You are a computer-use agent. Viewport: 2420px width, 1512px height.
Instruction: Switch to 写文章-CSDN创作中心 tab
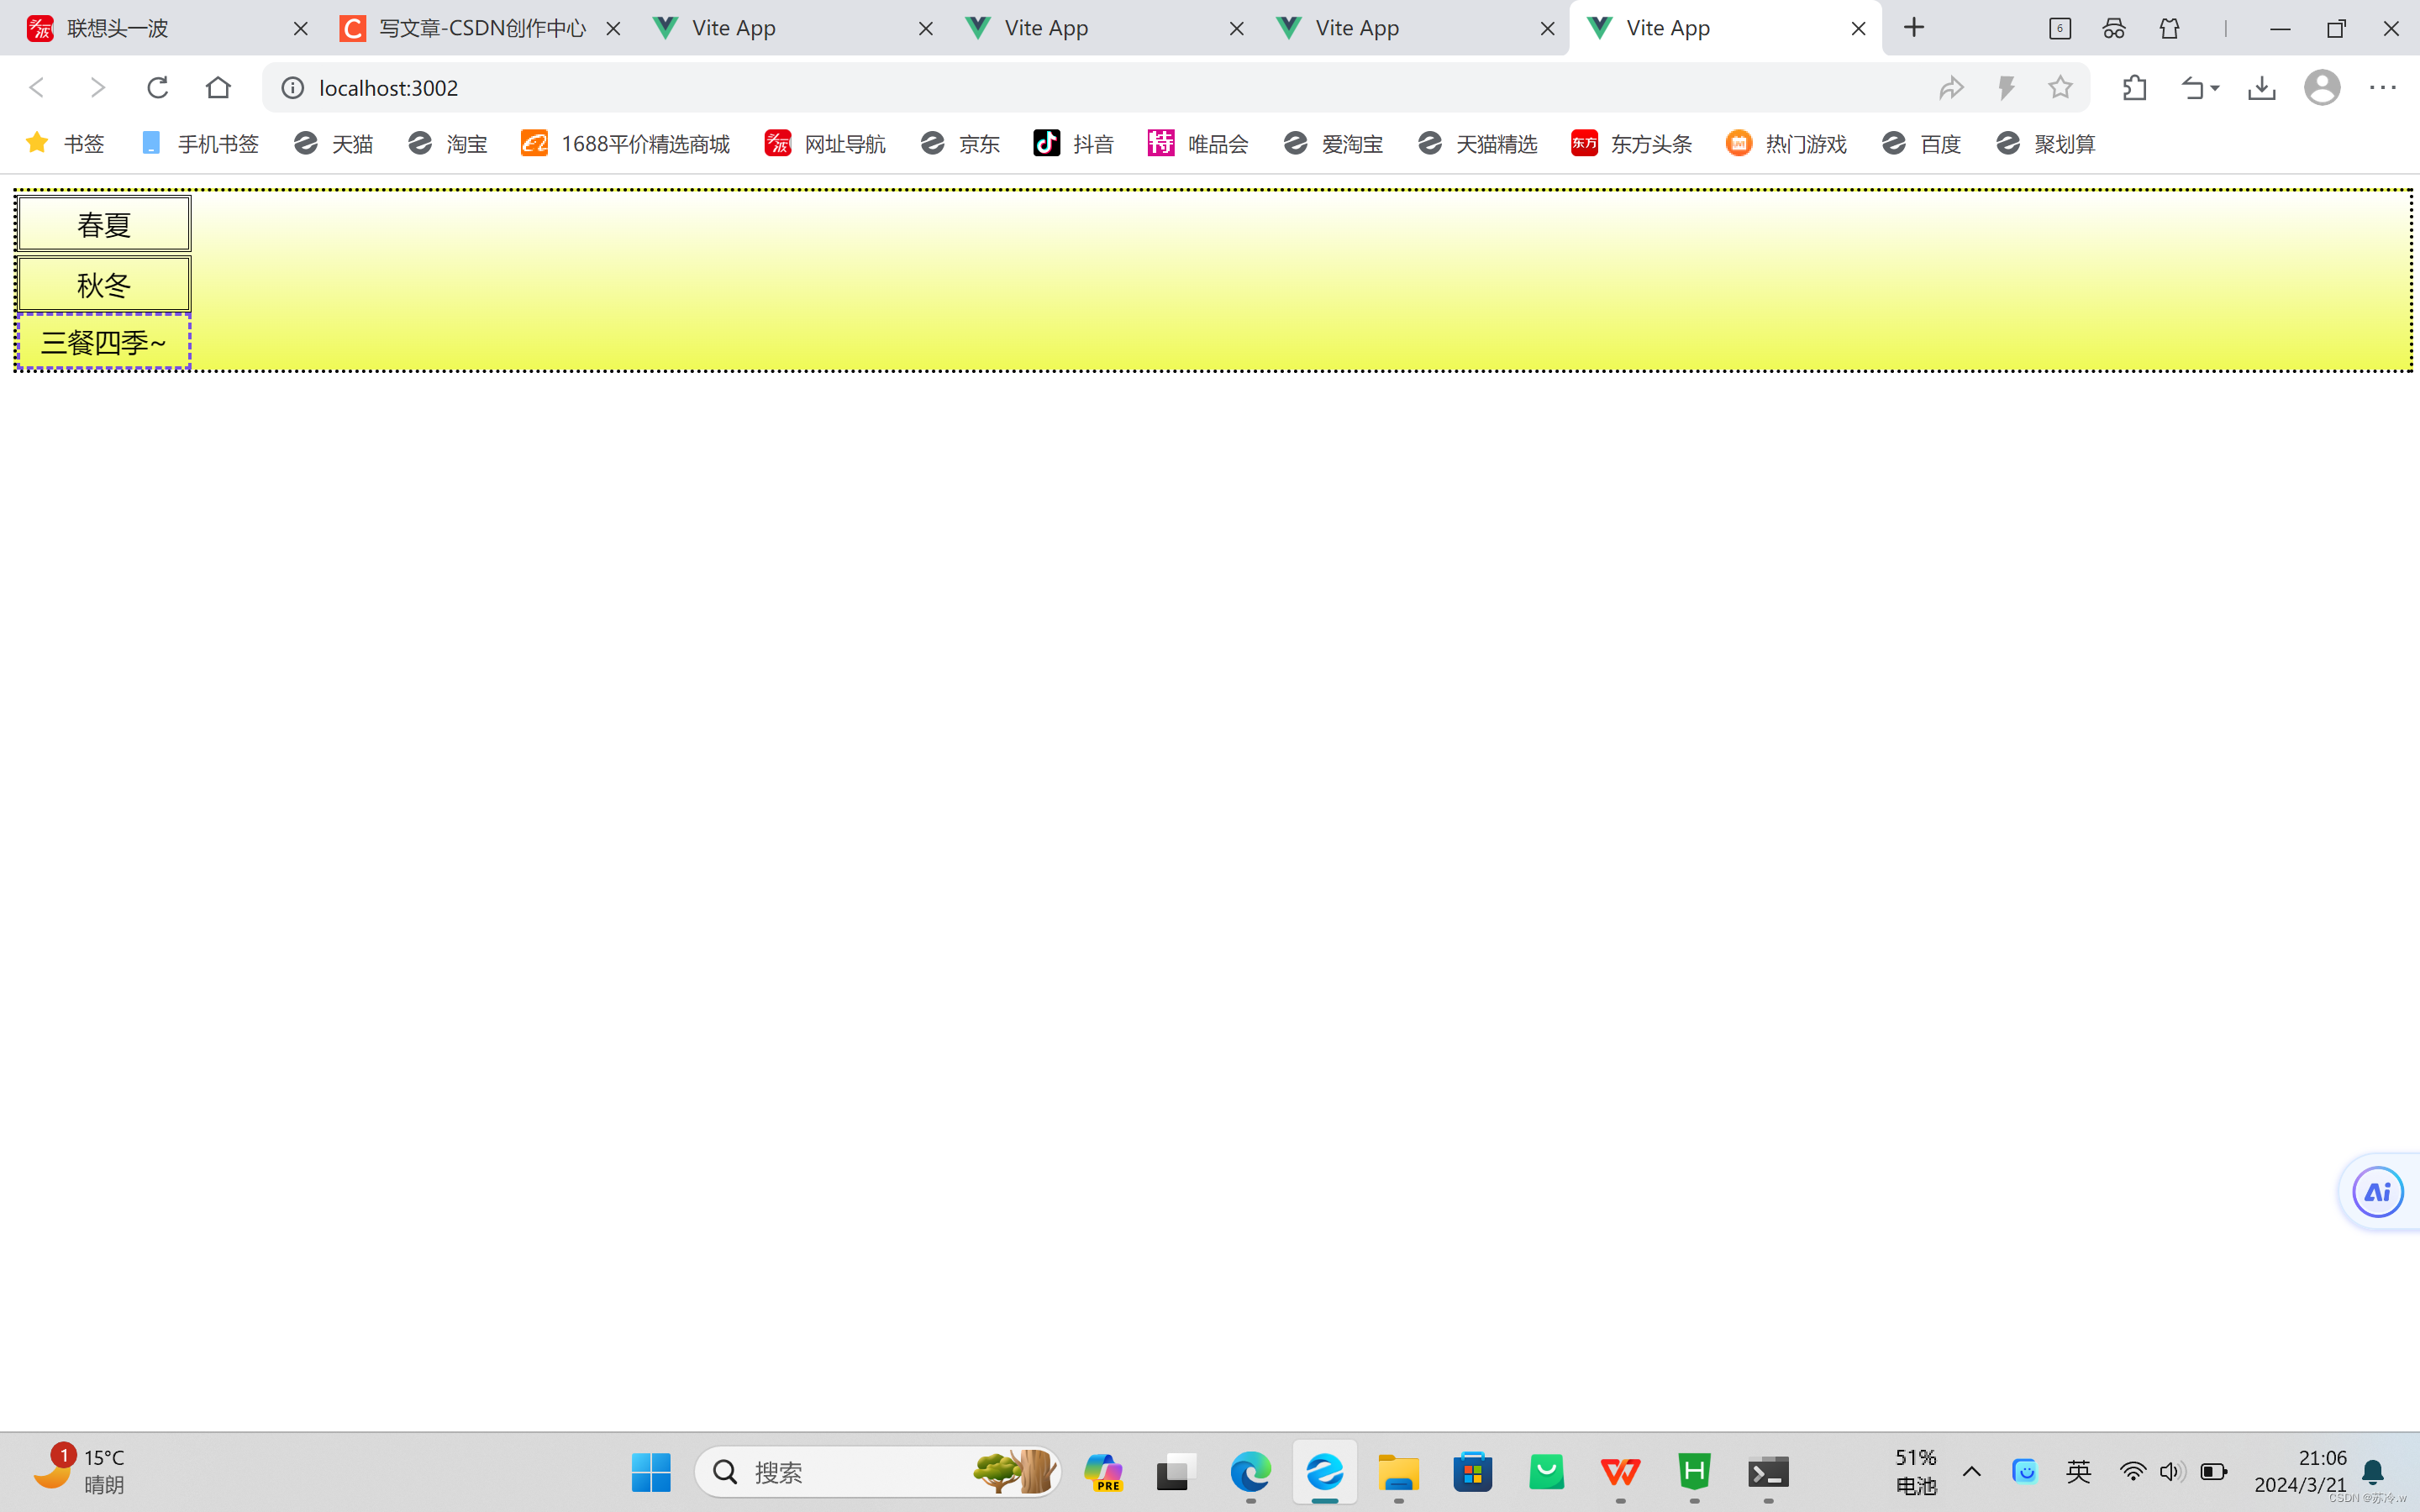[480, 28]
